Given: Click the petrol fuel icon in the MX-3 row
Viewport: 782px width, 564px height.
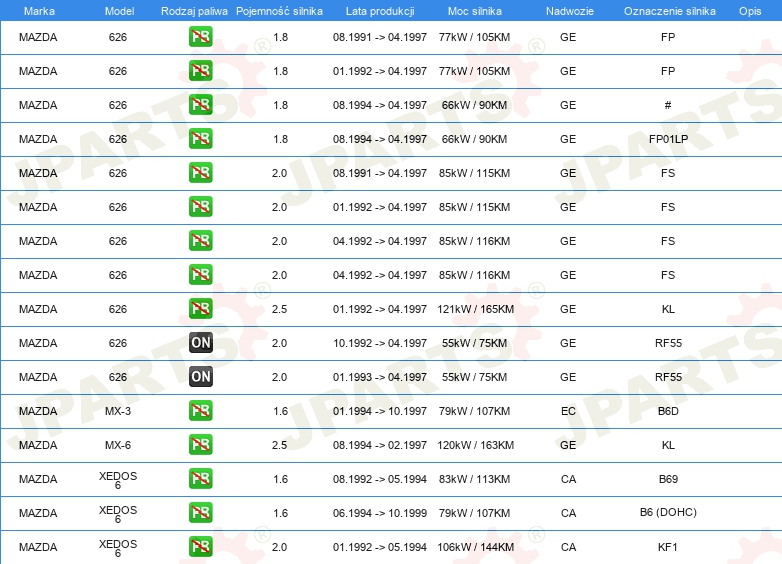Looking at the screenshot, I should click(200, 410).
